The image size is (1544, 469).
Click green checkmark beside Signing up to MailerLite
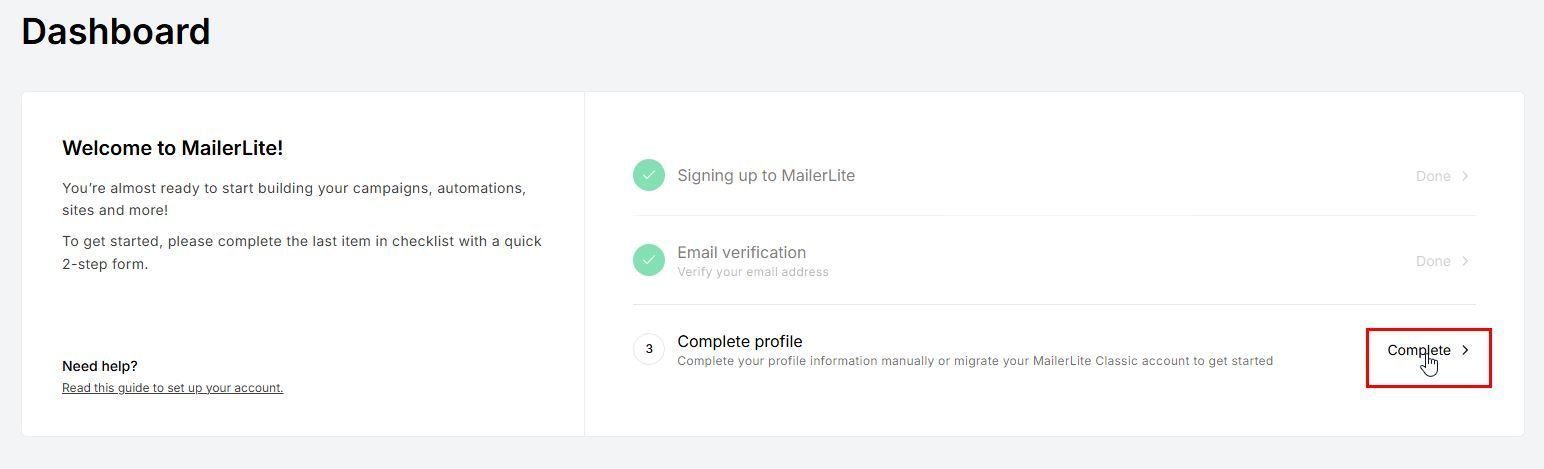click(x=648, y=175)
